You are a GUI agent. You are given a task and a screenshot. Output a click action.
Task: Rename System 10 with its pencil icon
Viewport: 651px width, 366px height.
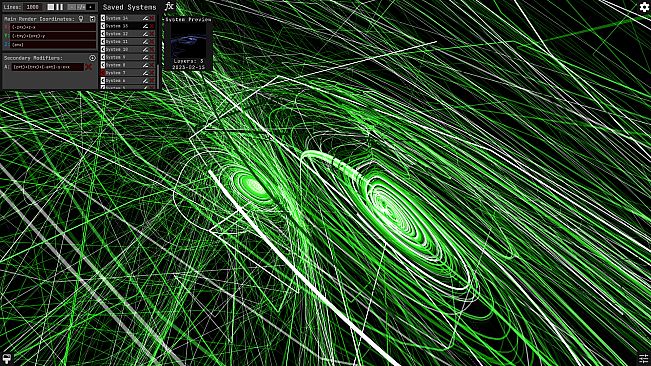pyautogui.click(x=145, y=49)
